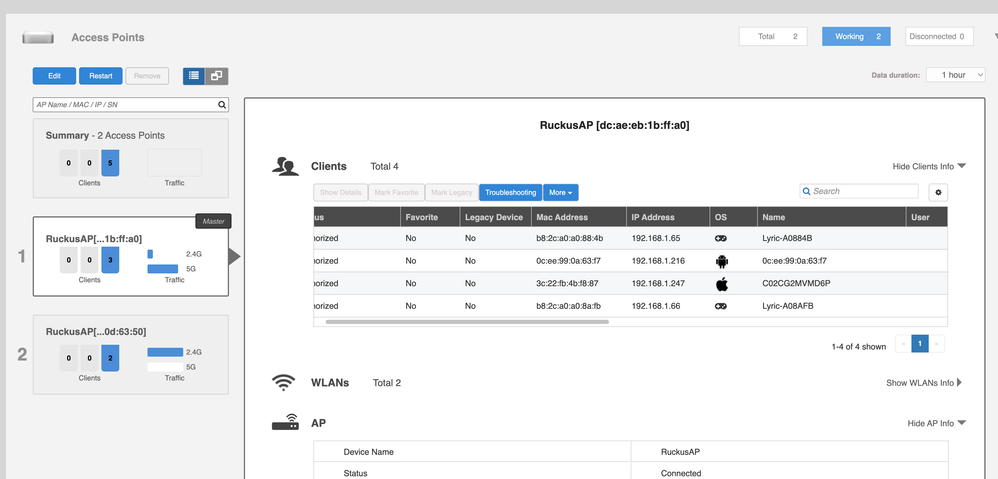The image size is (998, 479).
Task: Click the Clients people icon
Action: tap(285, 167)
